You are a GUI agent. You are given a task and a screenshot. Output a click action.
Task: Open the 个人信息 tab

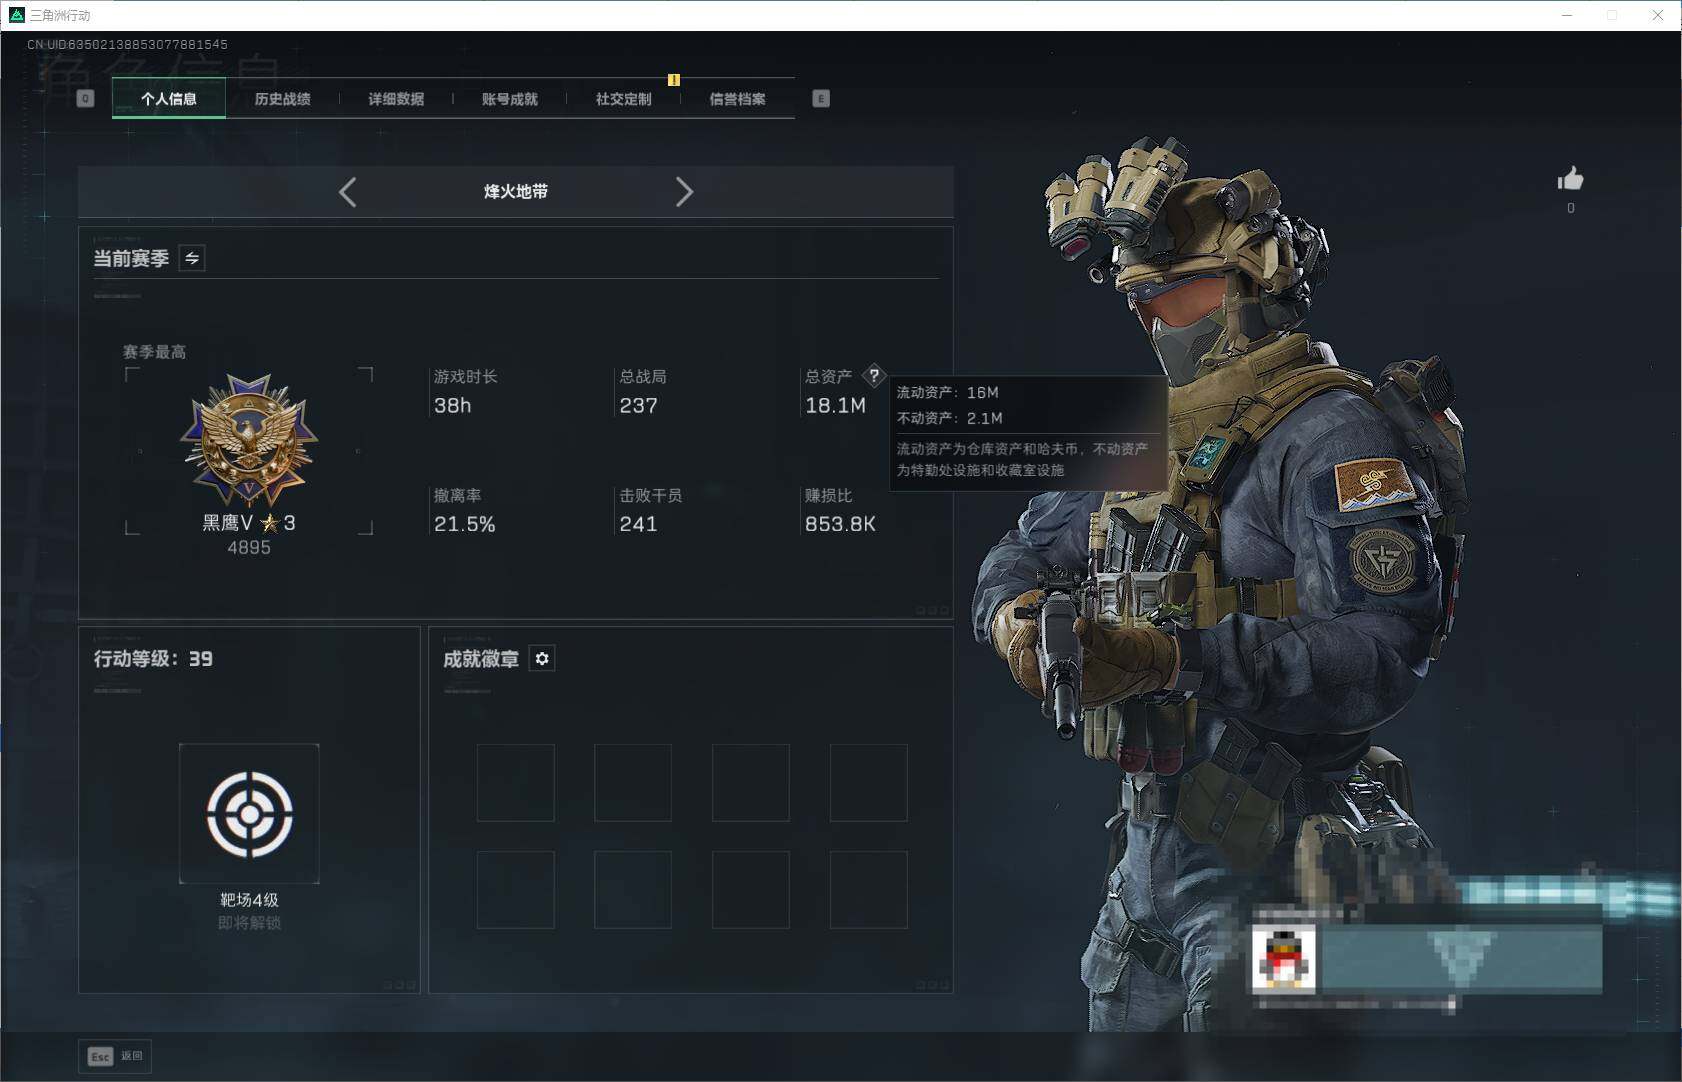pyautogui.click(x=169, y=99)
